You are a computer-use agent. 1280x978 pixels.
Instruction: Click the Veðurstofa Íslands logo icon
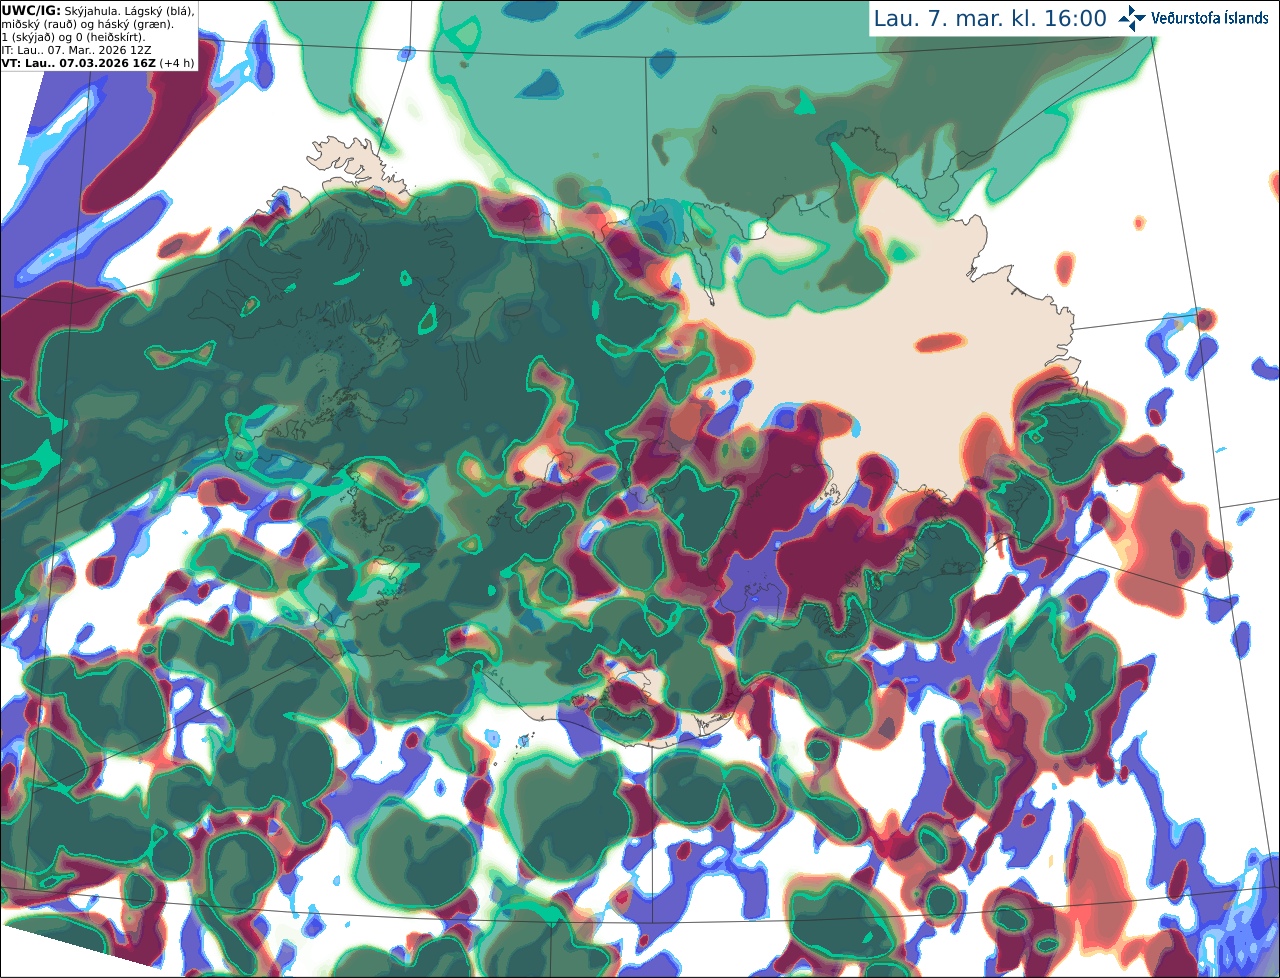click(x=1132, y=18)
